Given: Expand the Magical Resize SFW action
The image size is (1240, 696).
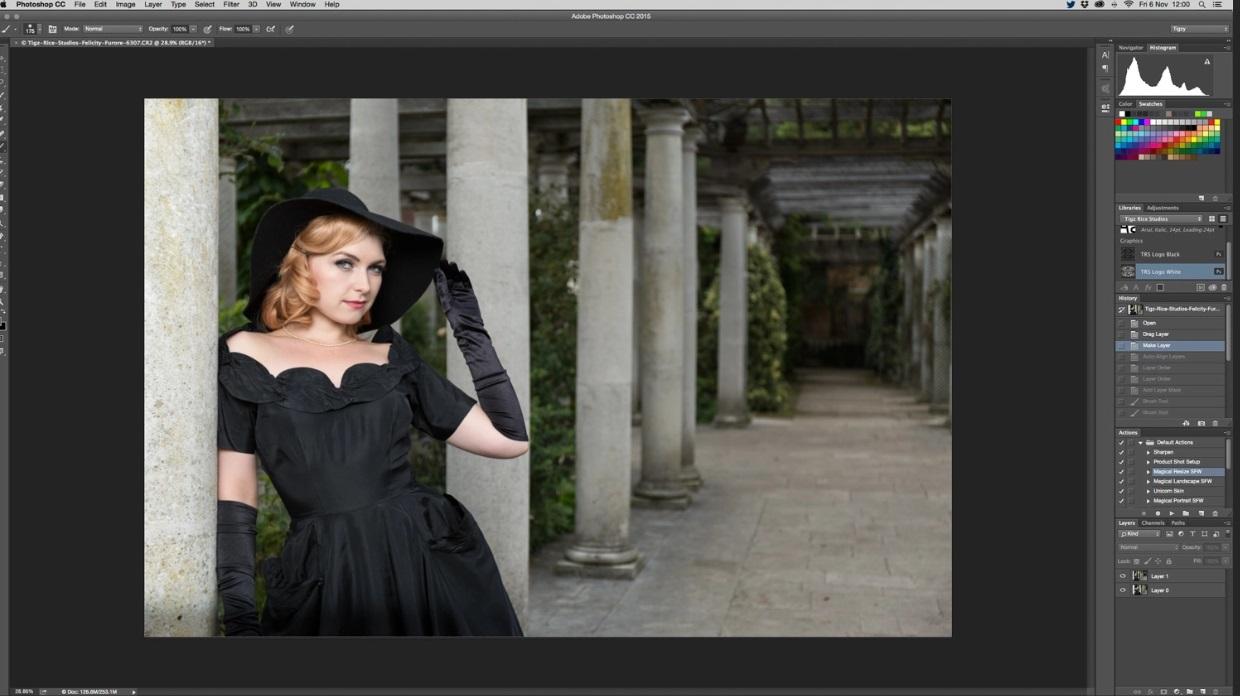Looking at the screenshot, I should (1148, 472).
